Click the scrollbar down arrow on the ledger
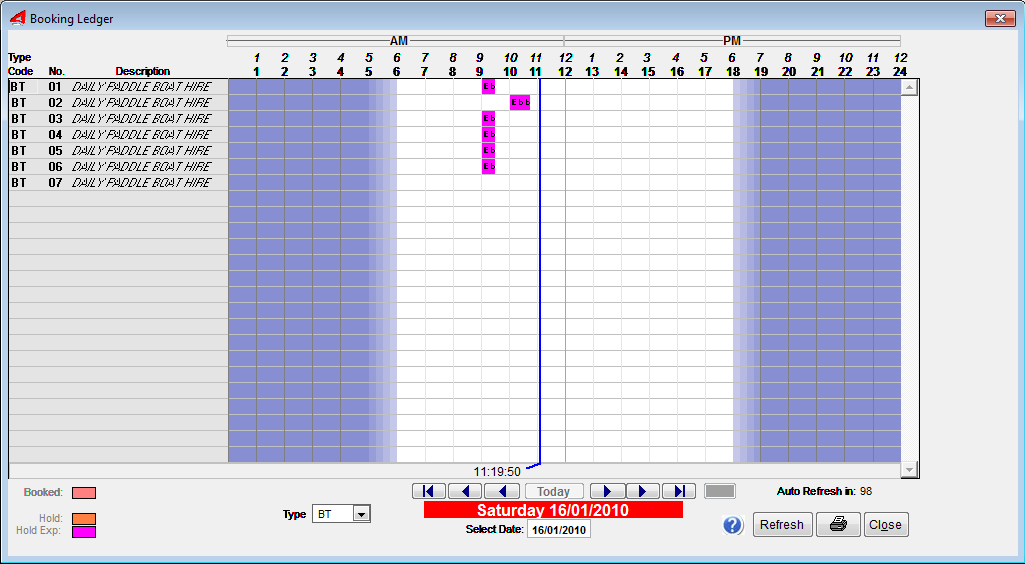Image resolution: width=1025 pixels, height=564 pixels. tap(909, 470)
